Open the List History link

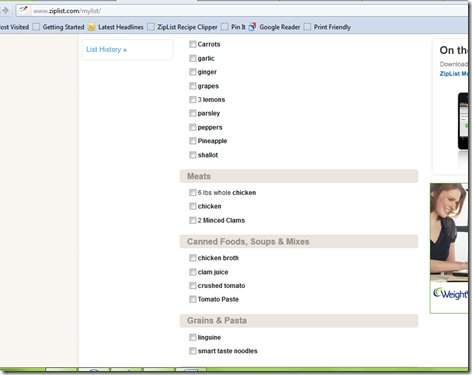(x=106, y=50)
